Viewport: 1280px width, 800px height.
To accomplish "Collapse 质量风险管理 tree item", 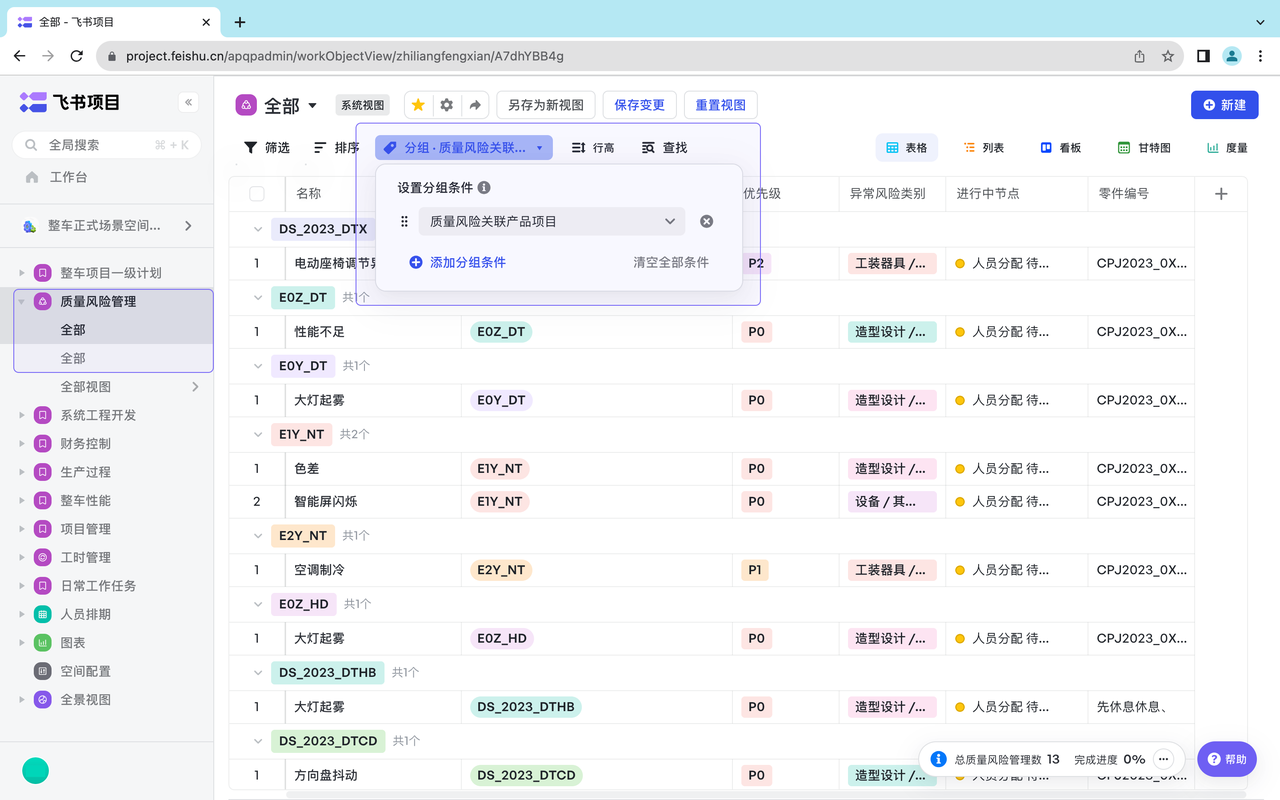I will [x=22, y=302].
